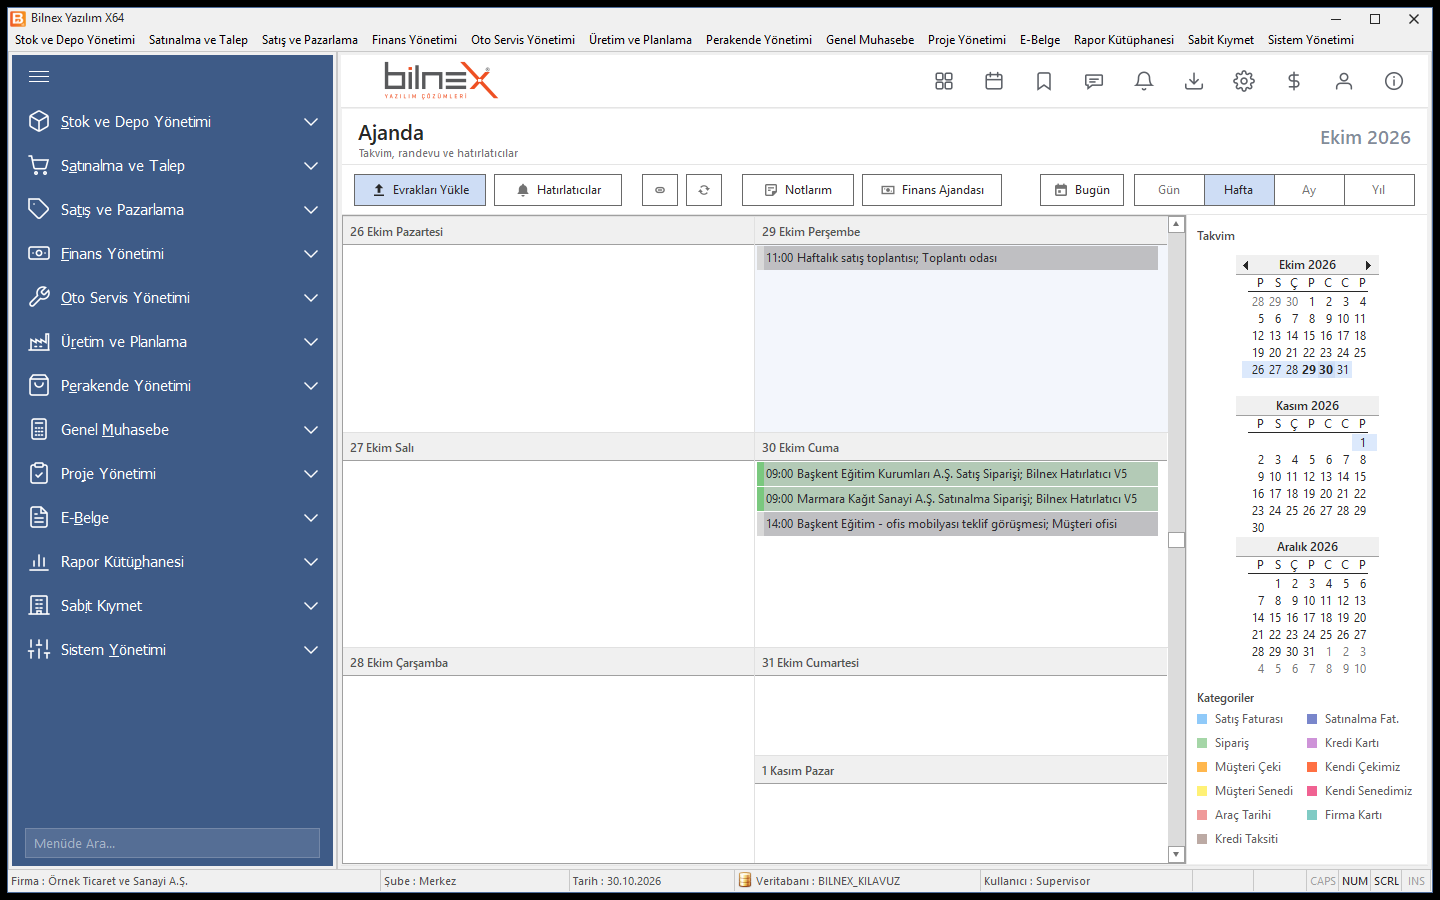Open Rapor Kütüphanesi menu bar item

1124,40
